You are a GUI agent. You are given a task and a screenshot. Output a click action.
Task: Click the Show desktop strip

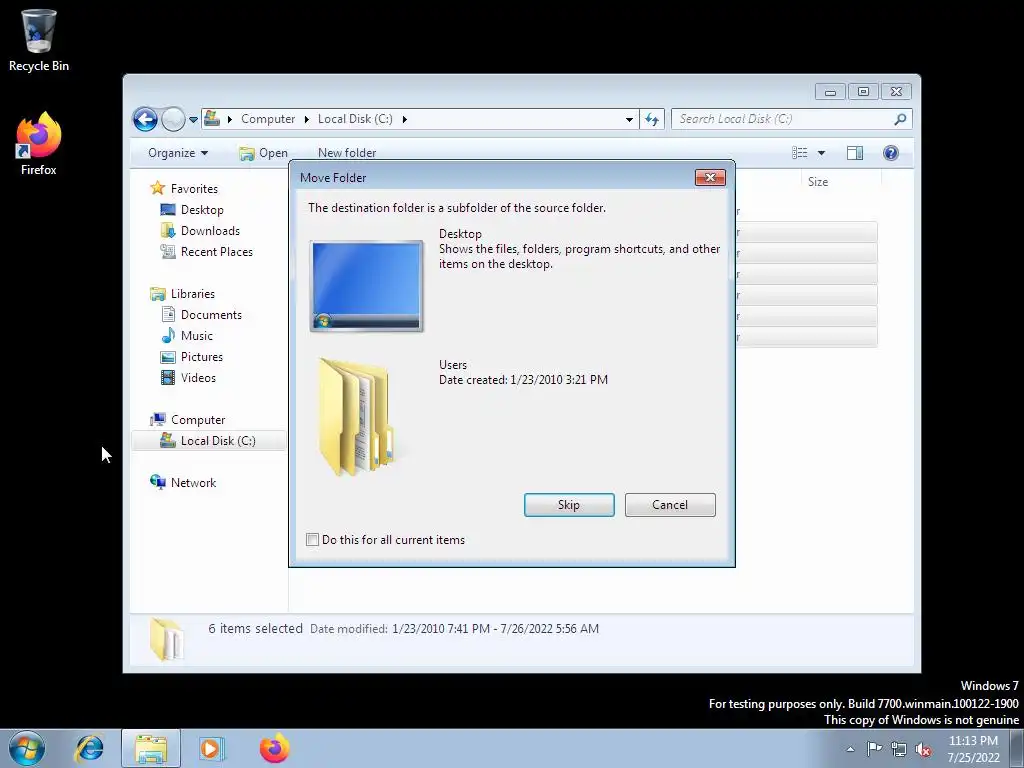(x=1017, y=748)
